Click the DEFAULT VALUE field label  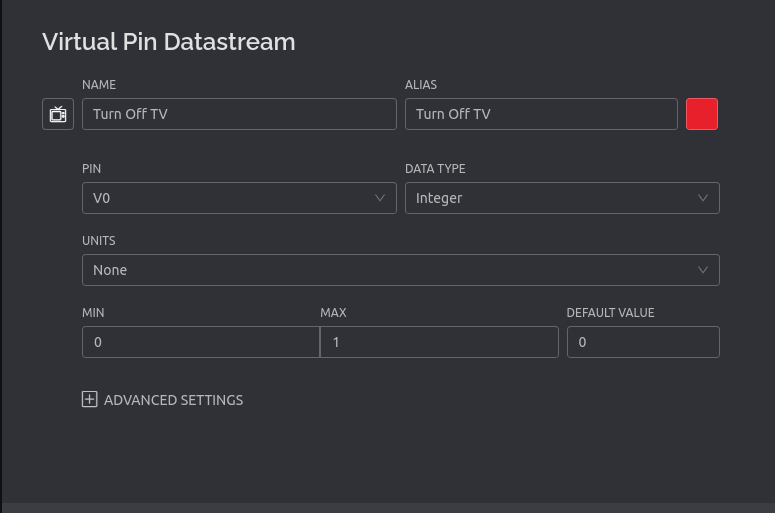click(610, 313)
